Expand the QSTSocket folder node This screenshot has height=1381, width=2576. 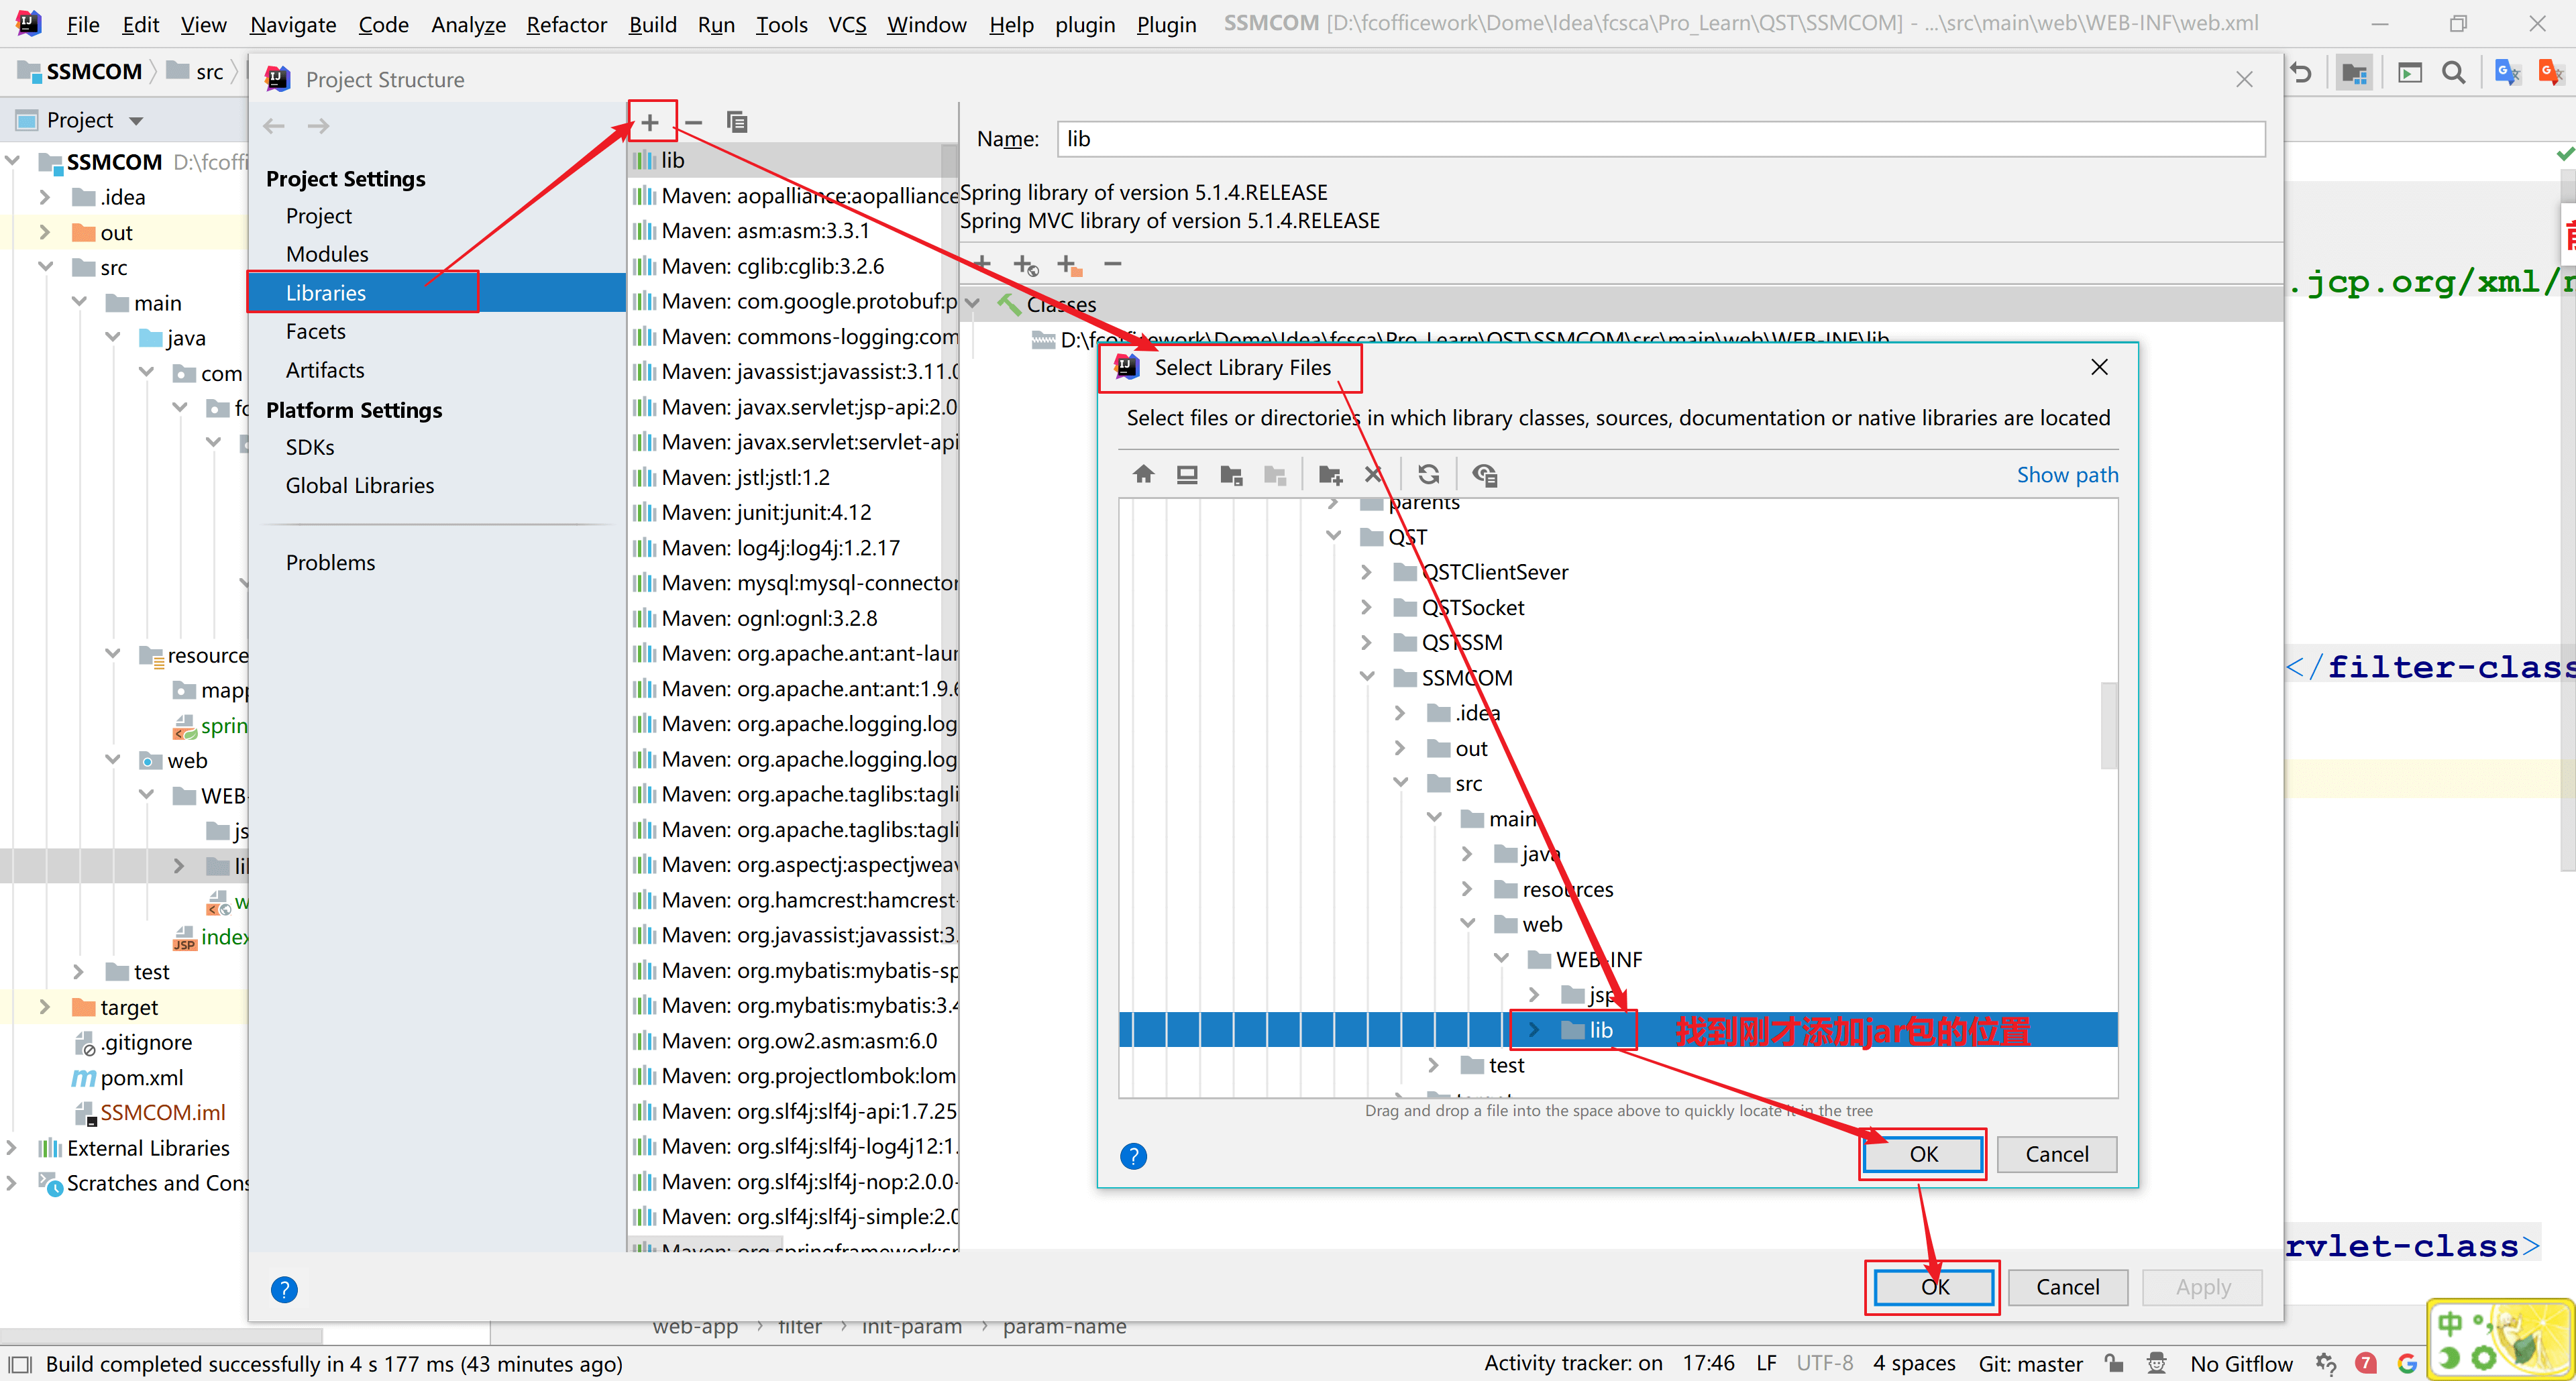click(1367, 608)
